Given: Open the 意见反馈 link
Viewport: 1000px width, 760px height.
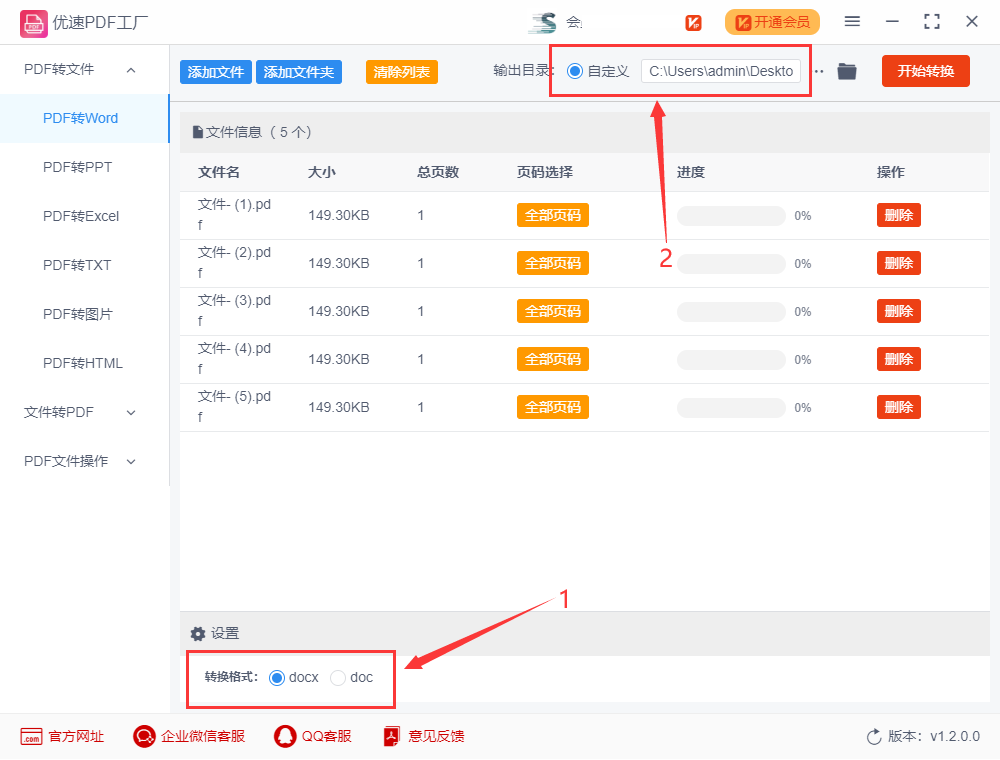Looking at the screenshot, I should [436, 736].
